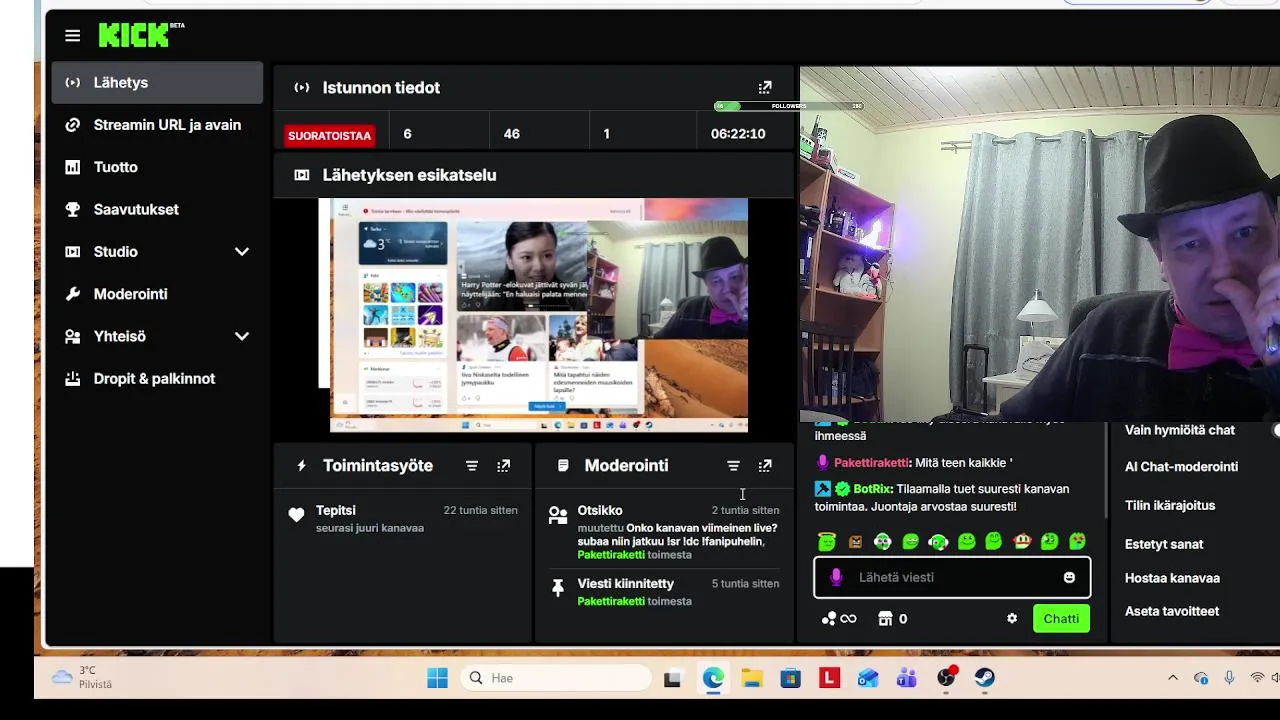
Task: Insert the red-capped mushroom emote
Action: point(1022,542)
